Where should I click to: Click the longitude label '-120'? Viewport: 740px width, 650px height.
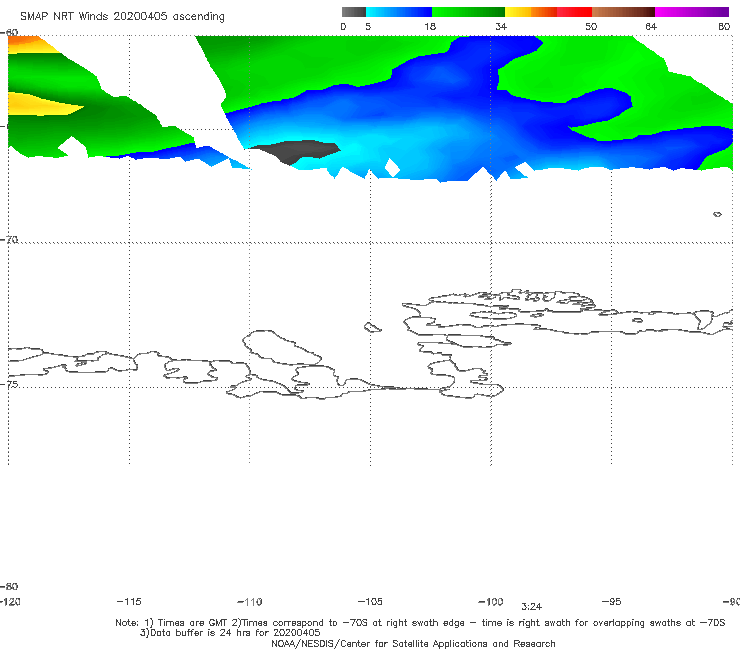pyautogui.click(x=10, y=601)
